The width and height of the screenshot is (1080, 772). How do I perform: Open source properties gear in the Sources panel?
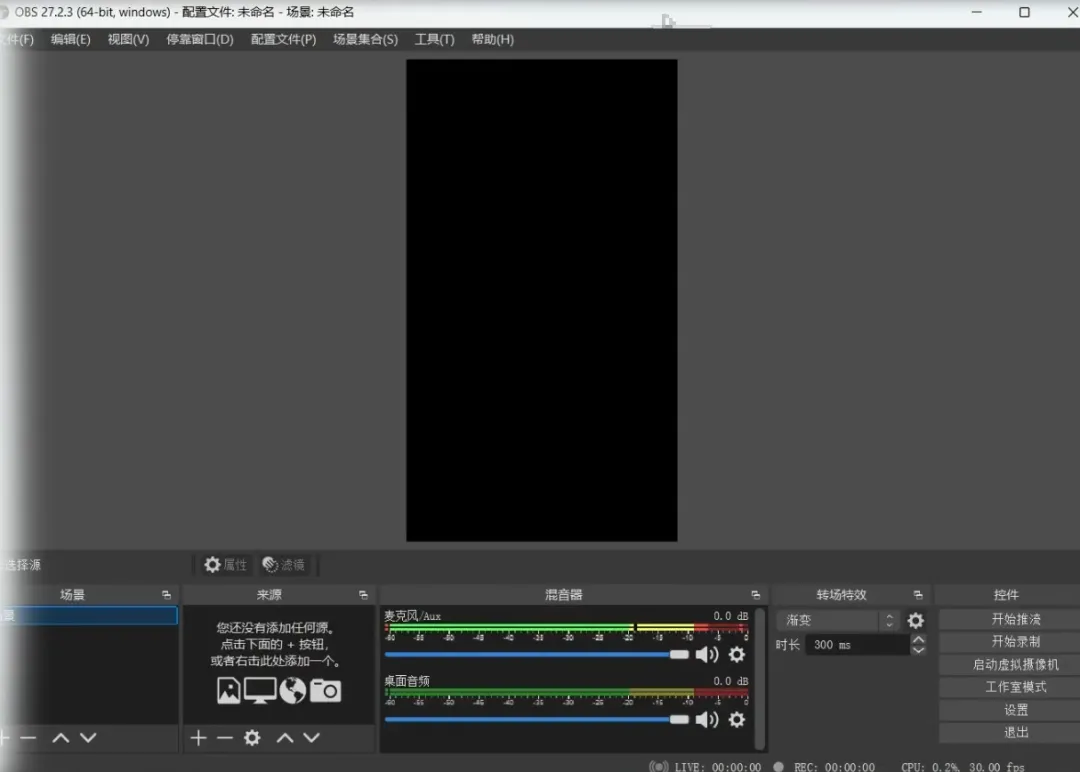click(x=252, y=738)
